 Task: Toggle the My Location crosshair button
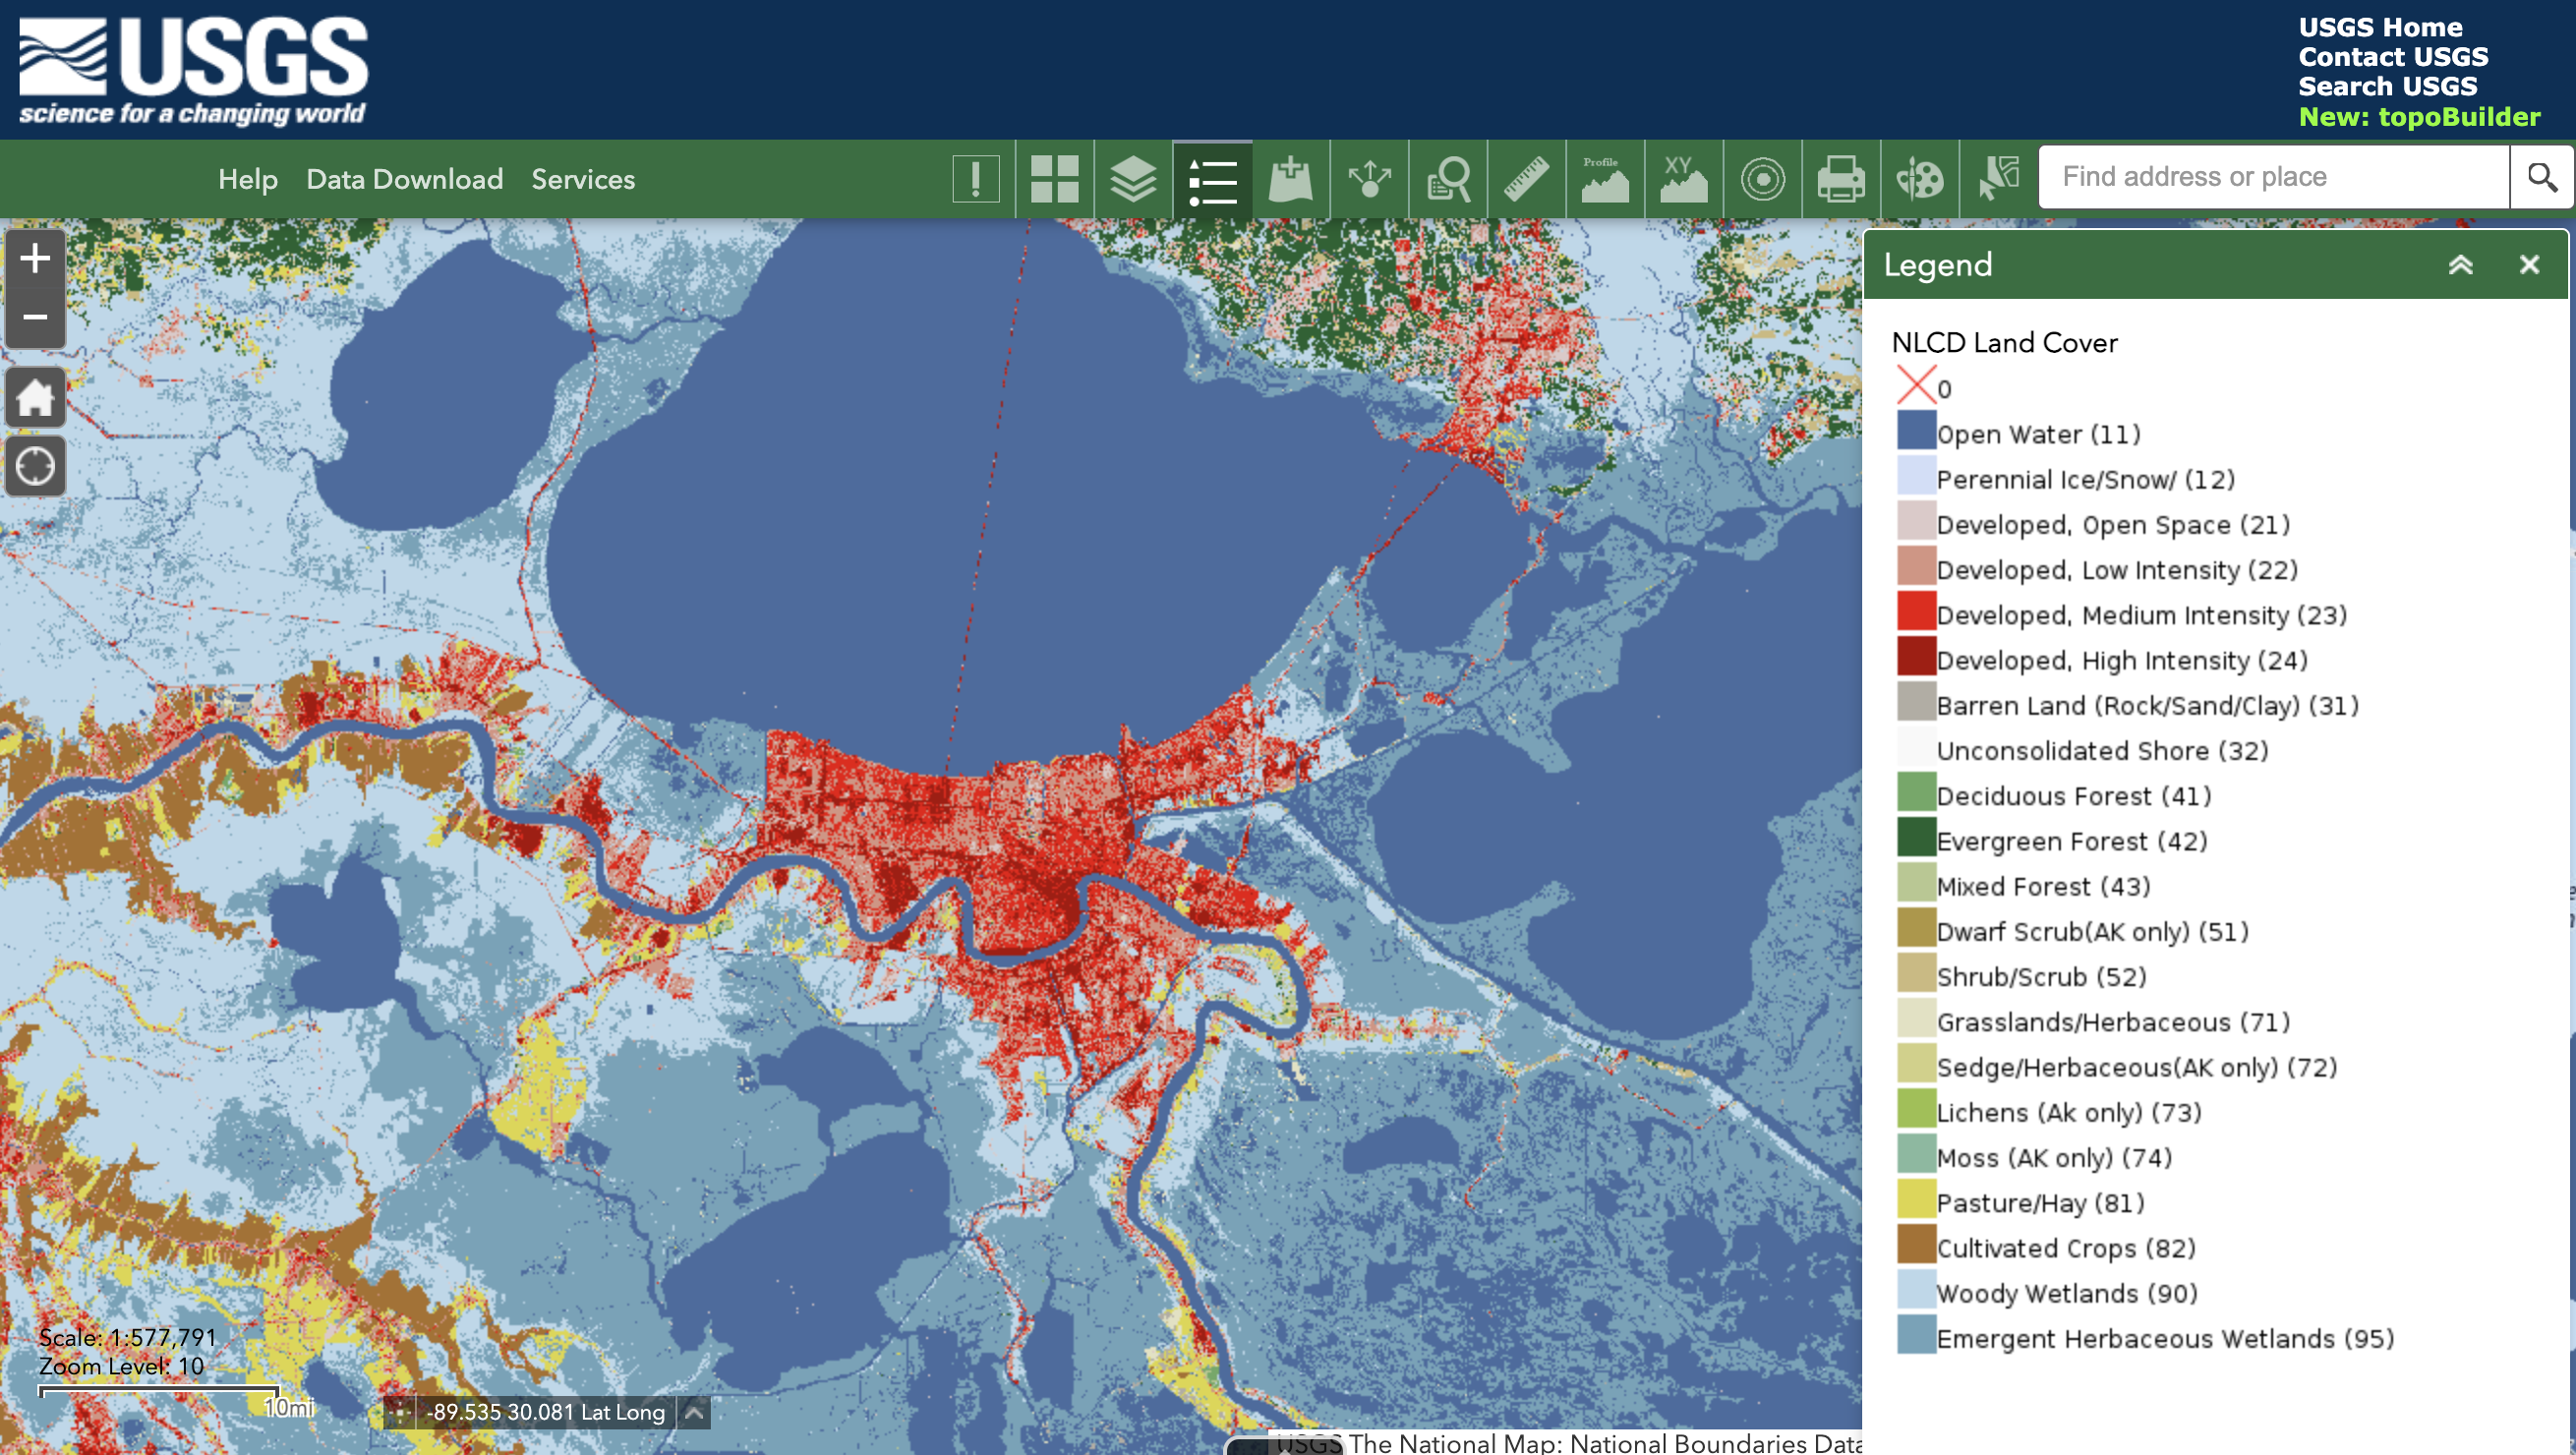35,466
